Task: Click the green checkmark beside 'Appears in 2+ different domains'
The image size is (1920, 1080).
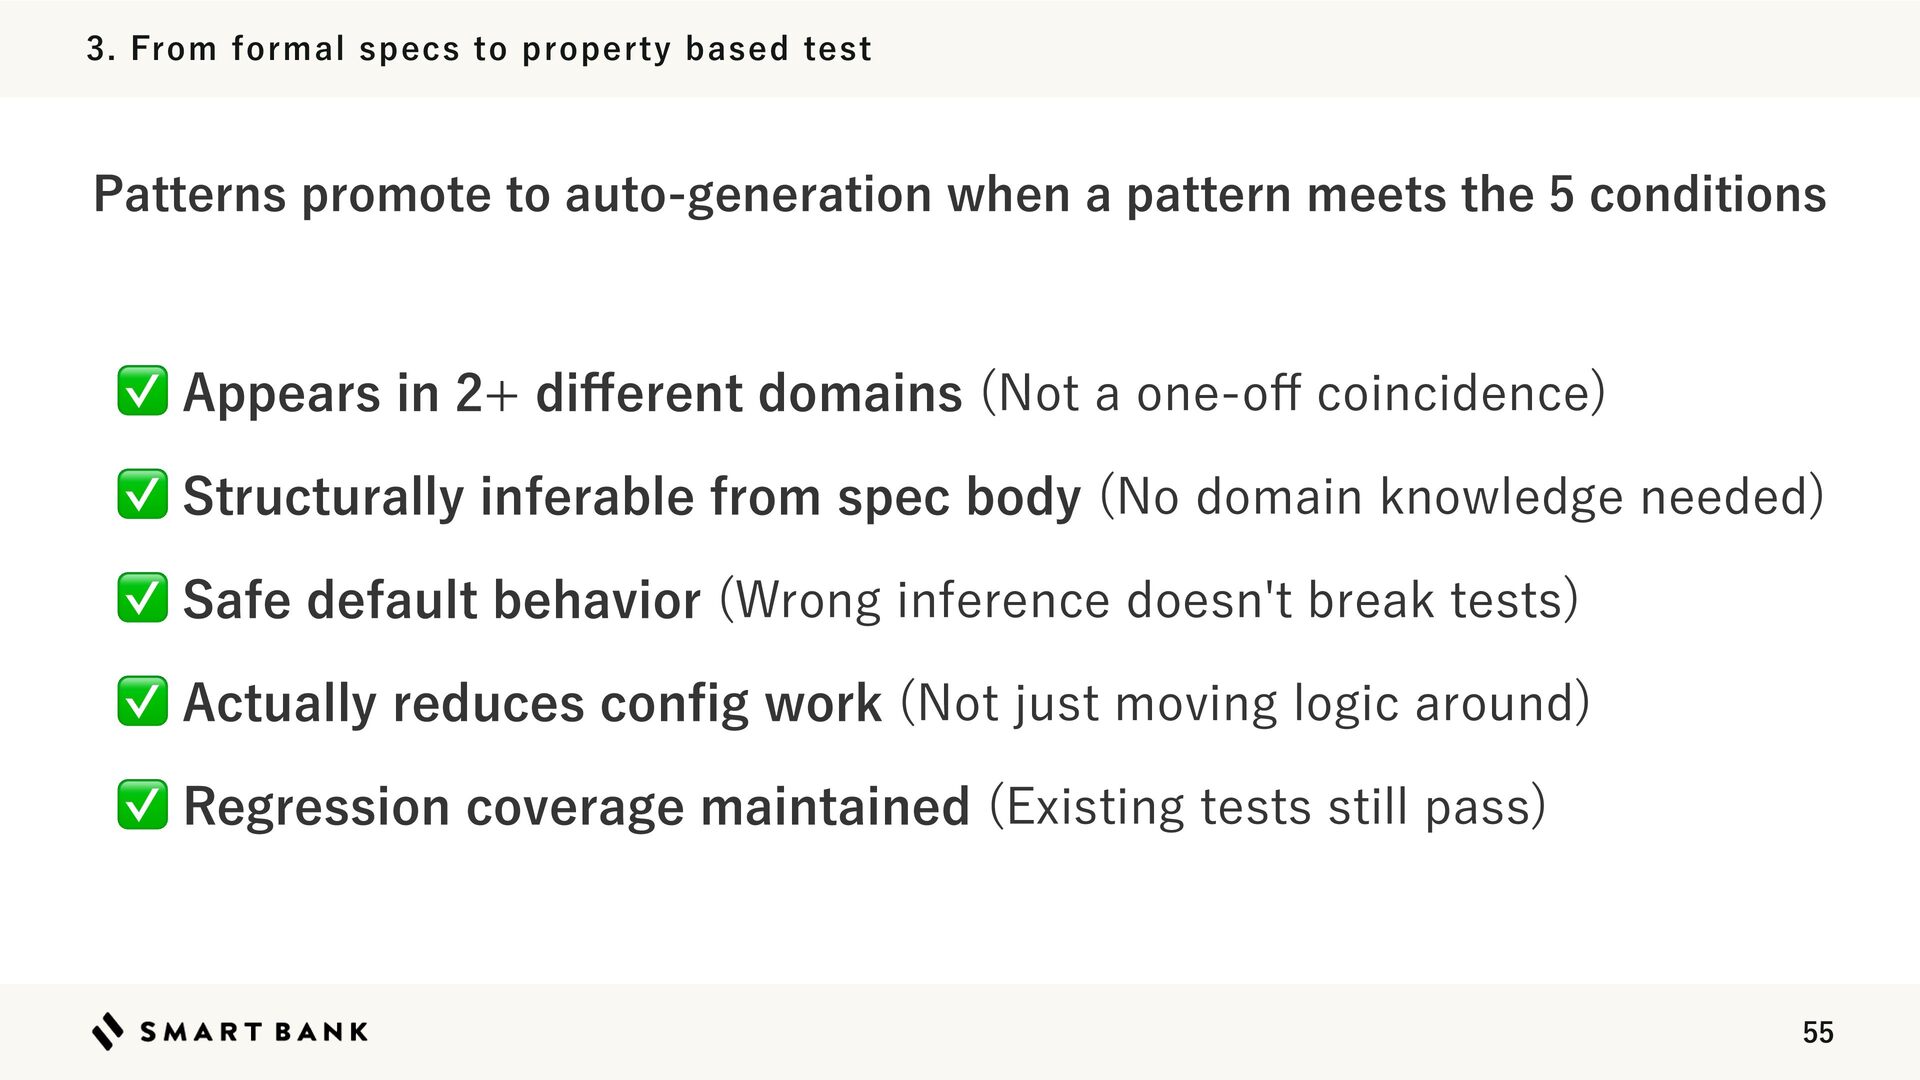Action: click(x=142, y=391)
